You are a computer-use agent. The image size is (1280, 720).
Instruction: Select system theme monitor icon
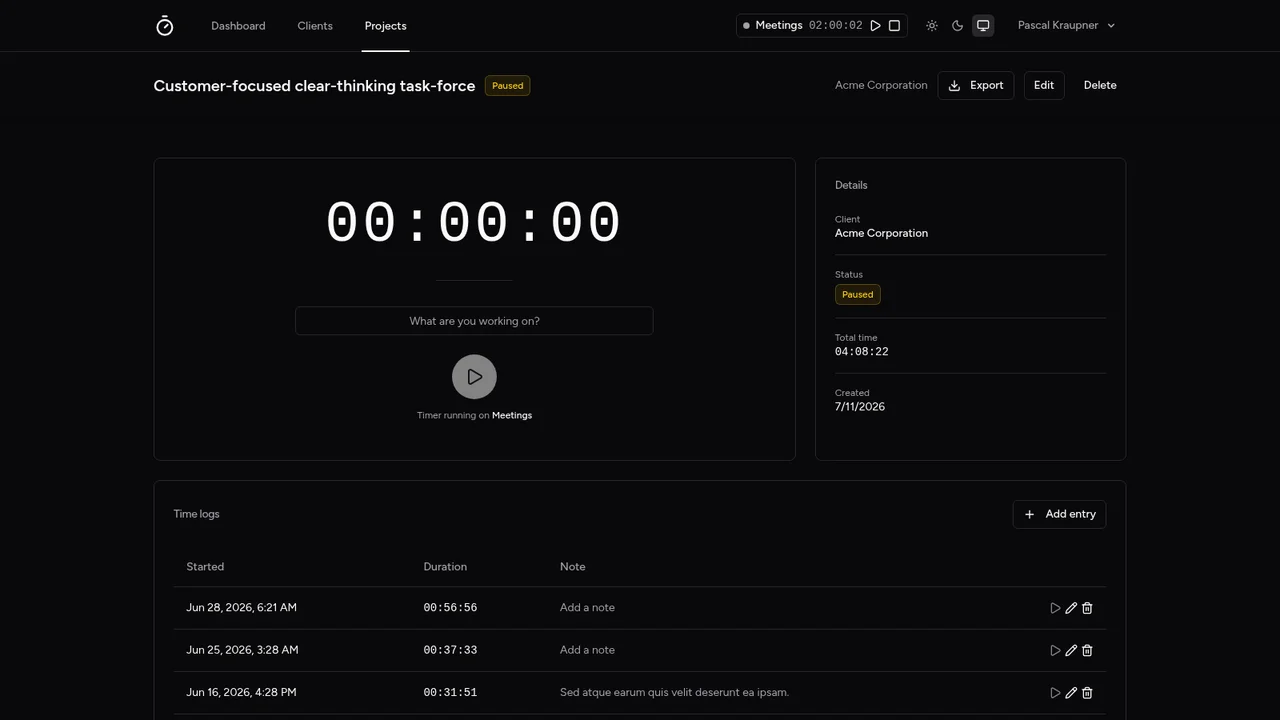coord(983,26)
